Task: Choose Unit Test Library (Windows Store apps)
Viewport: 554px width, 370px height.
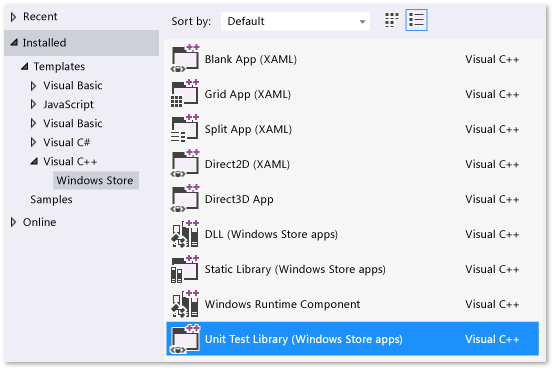Action: coord(352,339)
